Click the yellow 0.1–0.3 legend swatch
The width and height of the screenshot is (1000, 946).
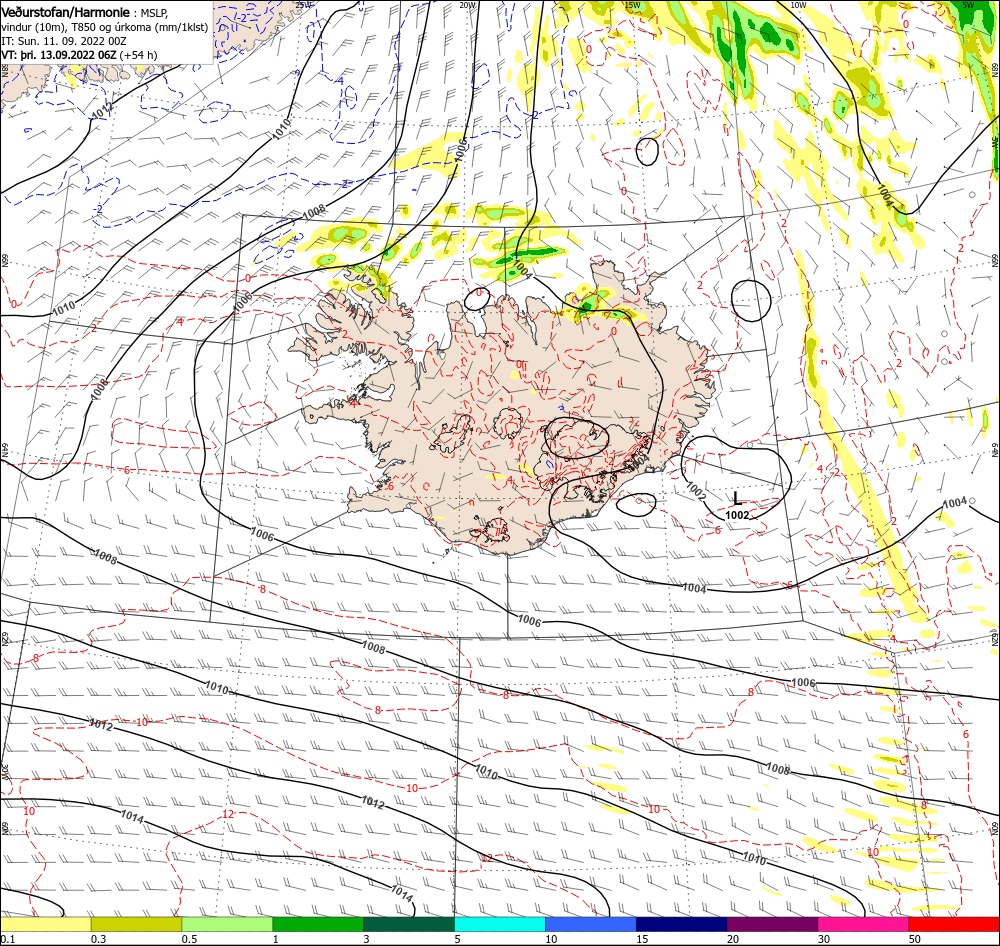click(45, 924)
